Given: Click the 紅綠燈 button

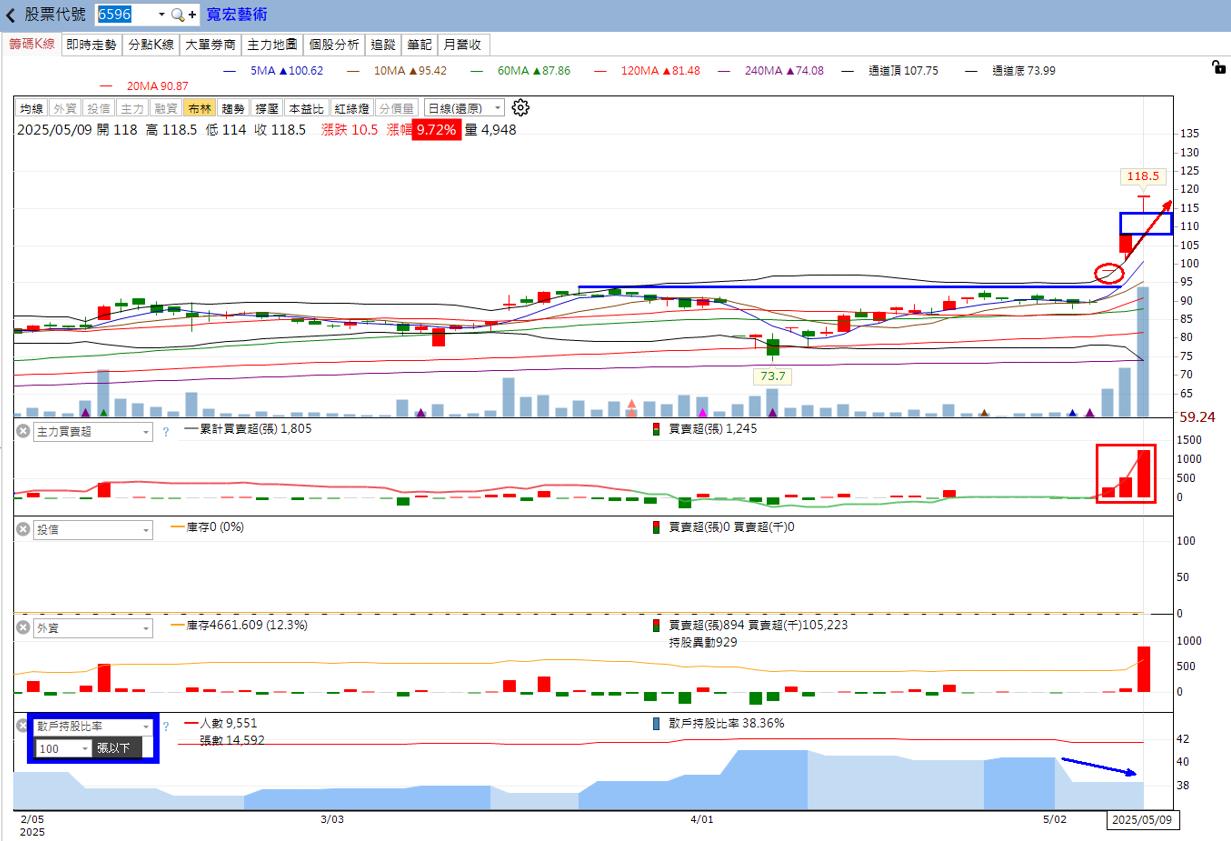Looking at the screenshot, I should point(353,108).
